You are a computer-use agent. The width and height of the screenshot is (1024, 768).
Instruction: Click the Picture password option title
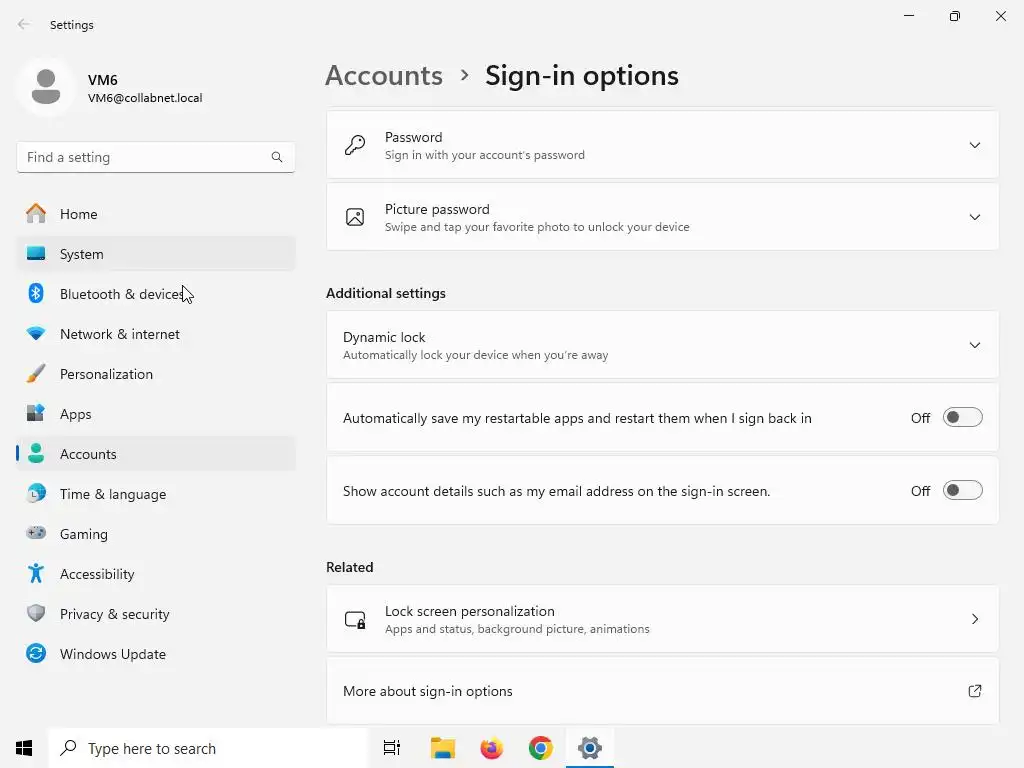[437, 209]
